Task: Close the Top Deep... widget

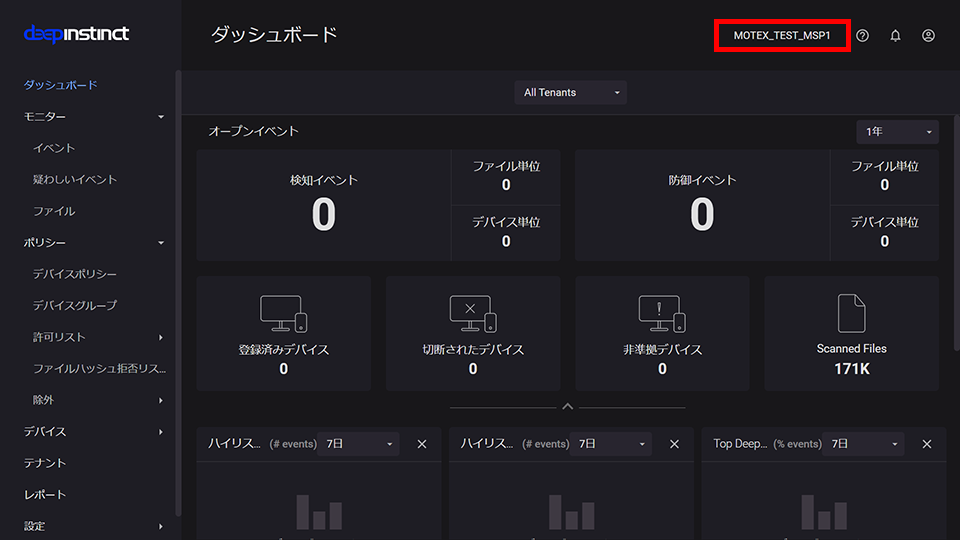Action: (x=927, y=444)
